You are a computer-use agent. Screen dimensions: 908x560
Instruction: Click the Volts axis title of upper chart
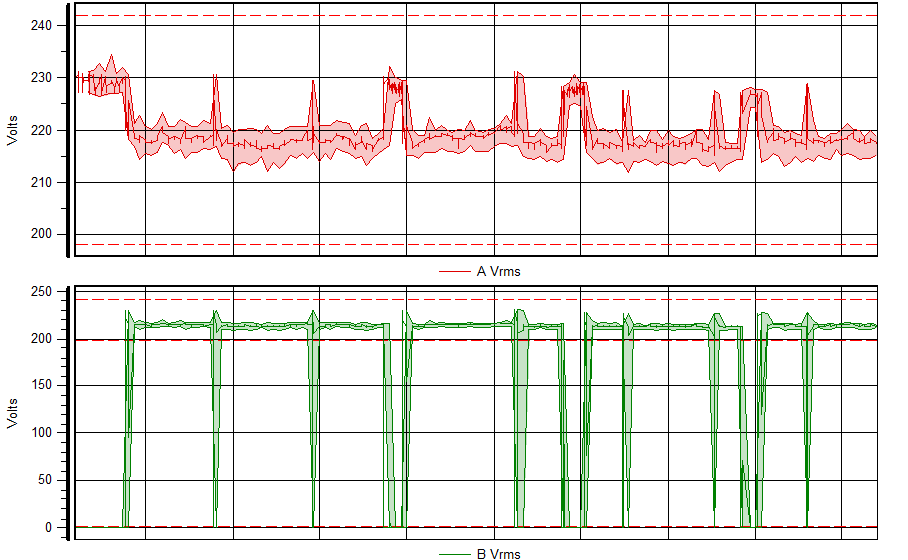coord(12,130)
